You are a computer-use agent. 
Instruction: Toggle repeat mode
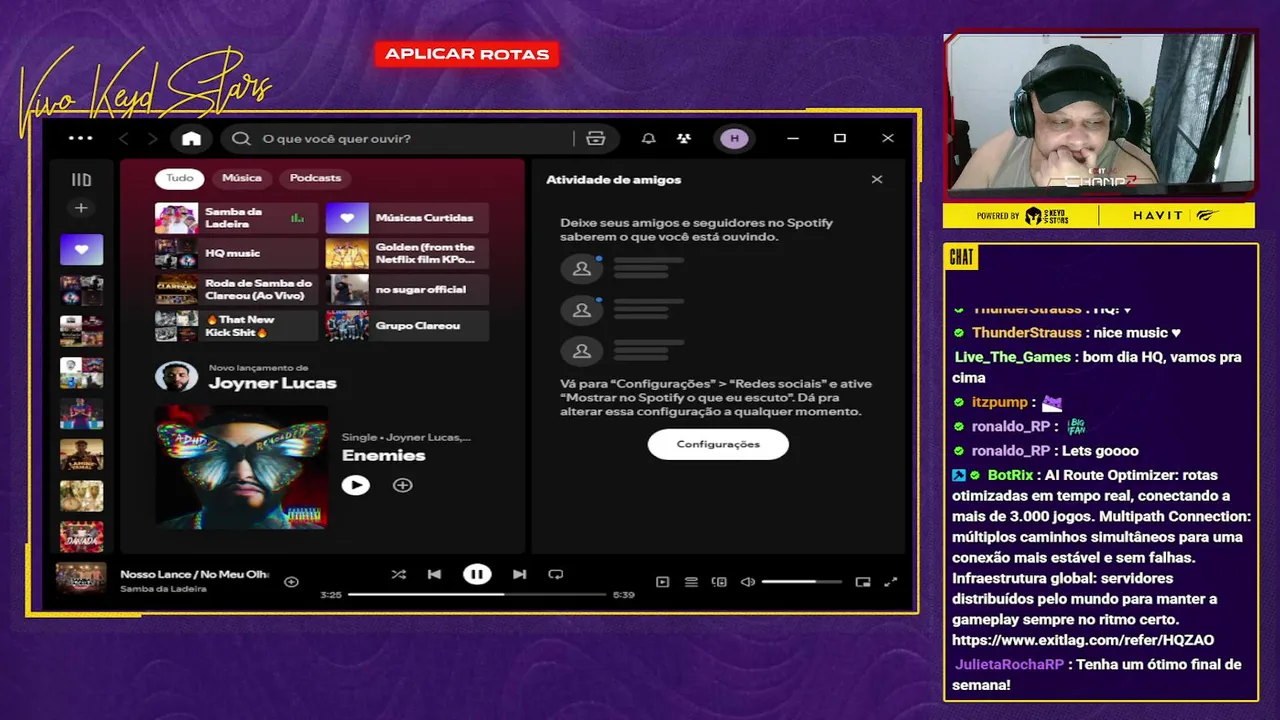pyautogui.click(x=556, y=574)
